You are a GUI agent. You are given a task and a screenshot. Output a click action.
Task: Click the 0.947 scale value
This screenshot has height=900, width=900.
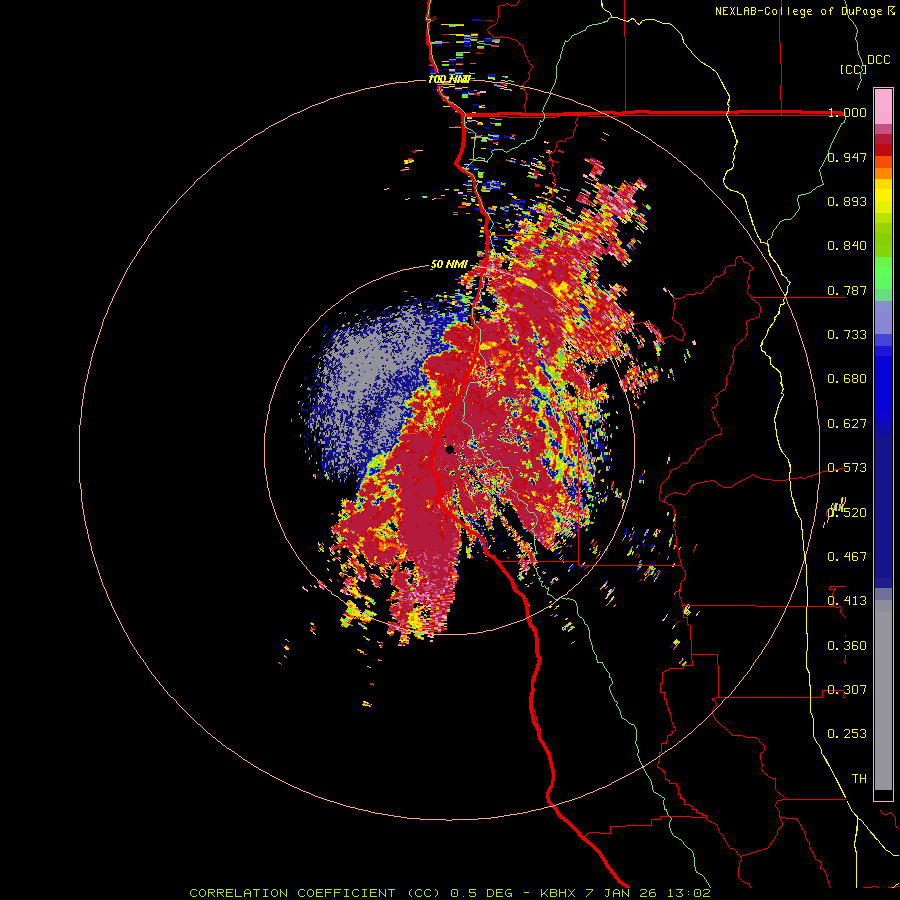tap(847, 157)
